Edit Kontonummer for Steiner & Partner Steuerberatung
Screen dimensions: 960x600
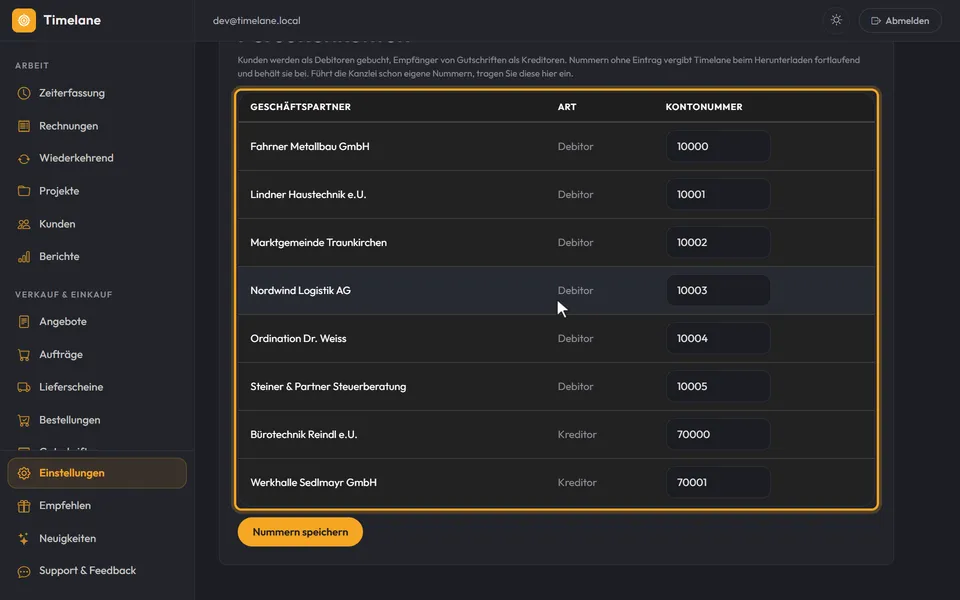pyautogui.click(x=718, y=386)
